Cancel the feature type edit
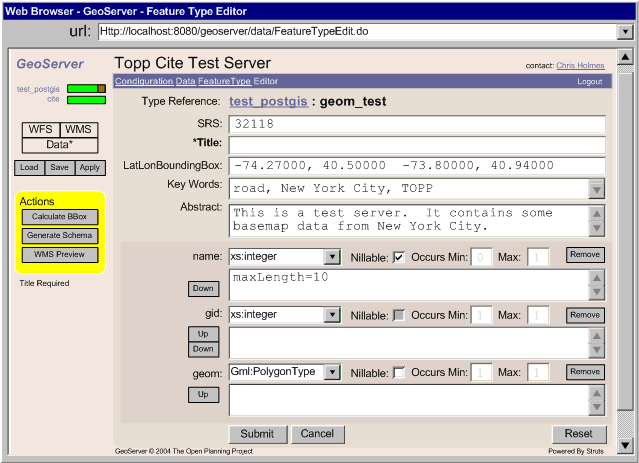639x463 pixels. coord(317,434)
